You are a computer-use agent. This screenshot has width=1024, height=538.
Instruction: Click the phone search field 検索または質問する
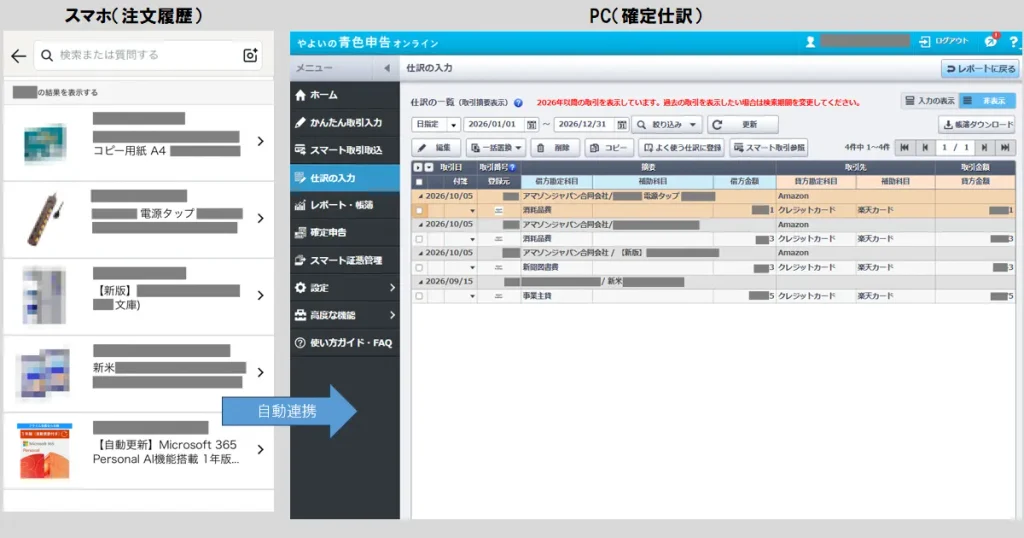[x=147, y=55]
